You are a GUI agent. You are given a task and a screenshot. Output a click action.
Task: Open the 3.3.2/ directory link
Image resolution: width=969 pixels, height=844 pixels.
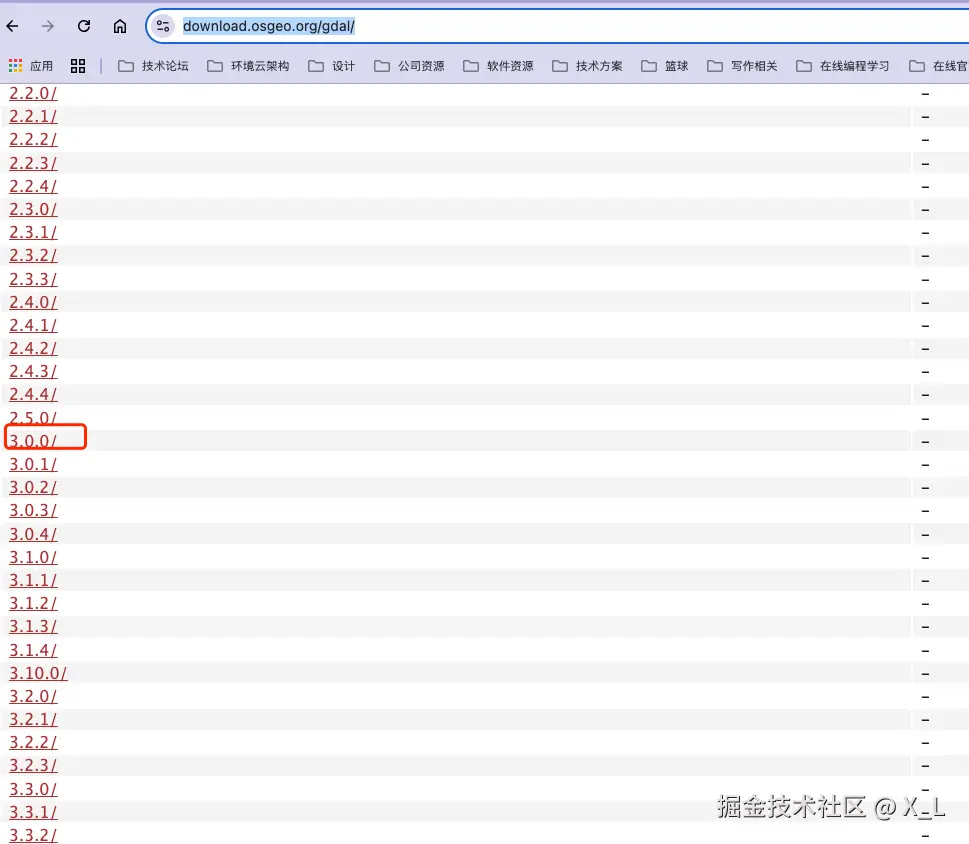(x=33, y=835)
